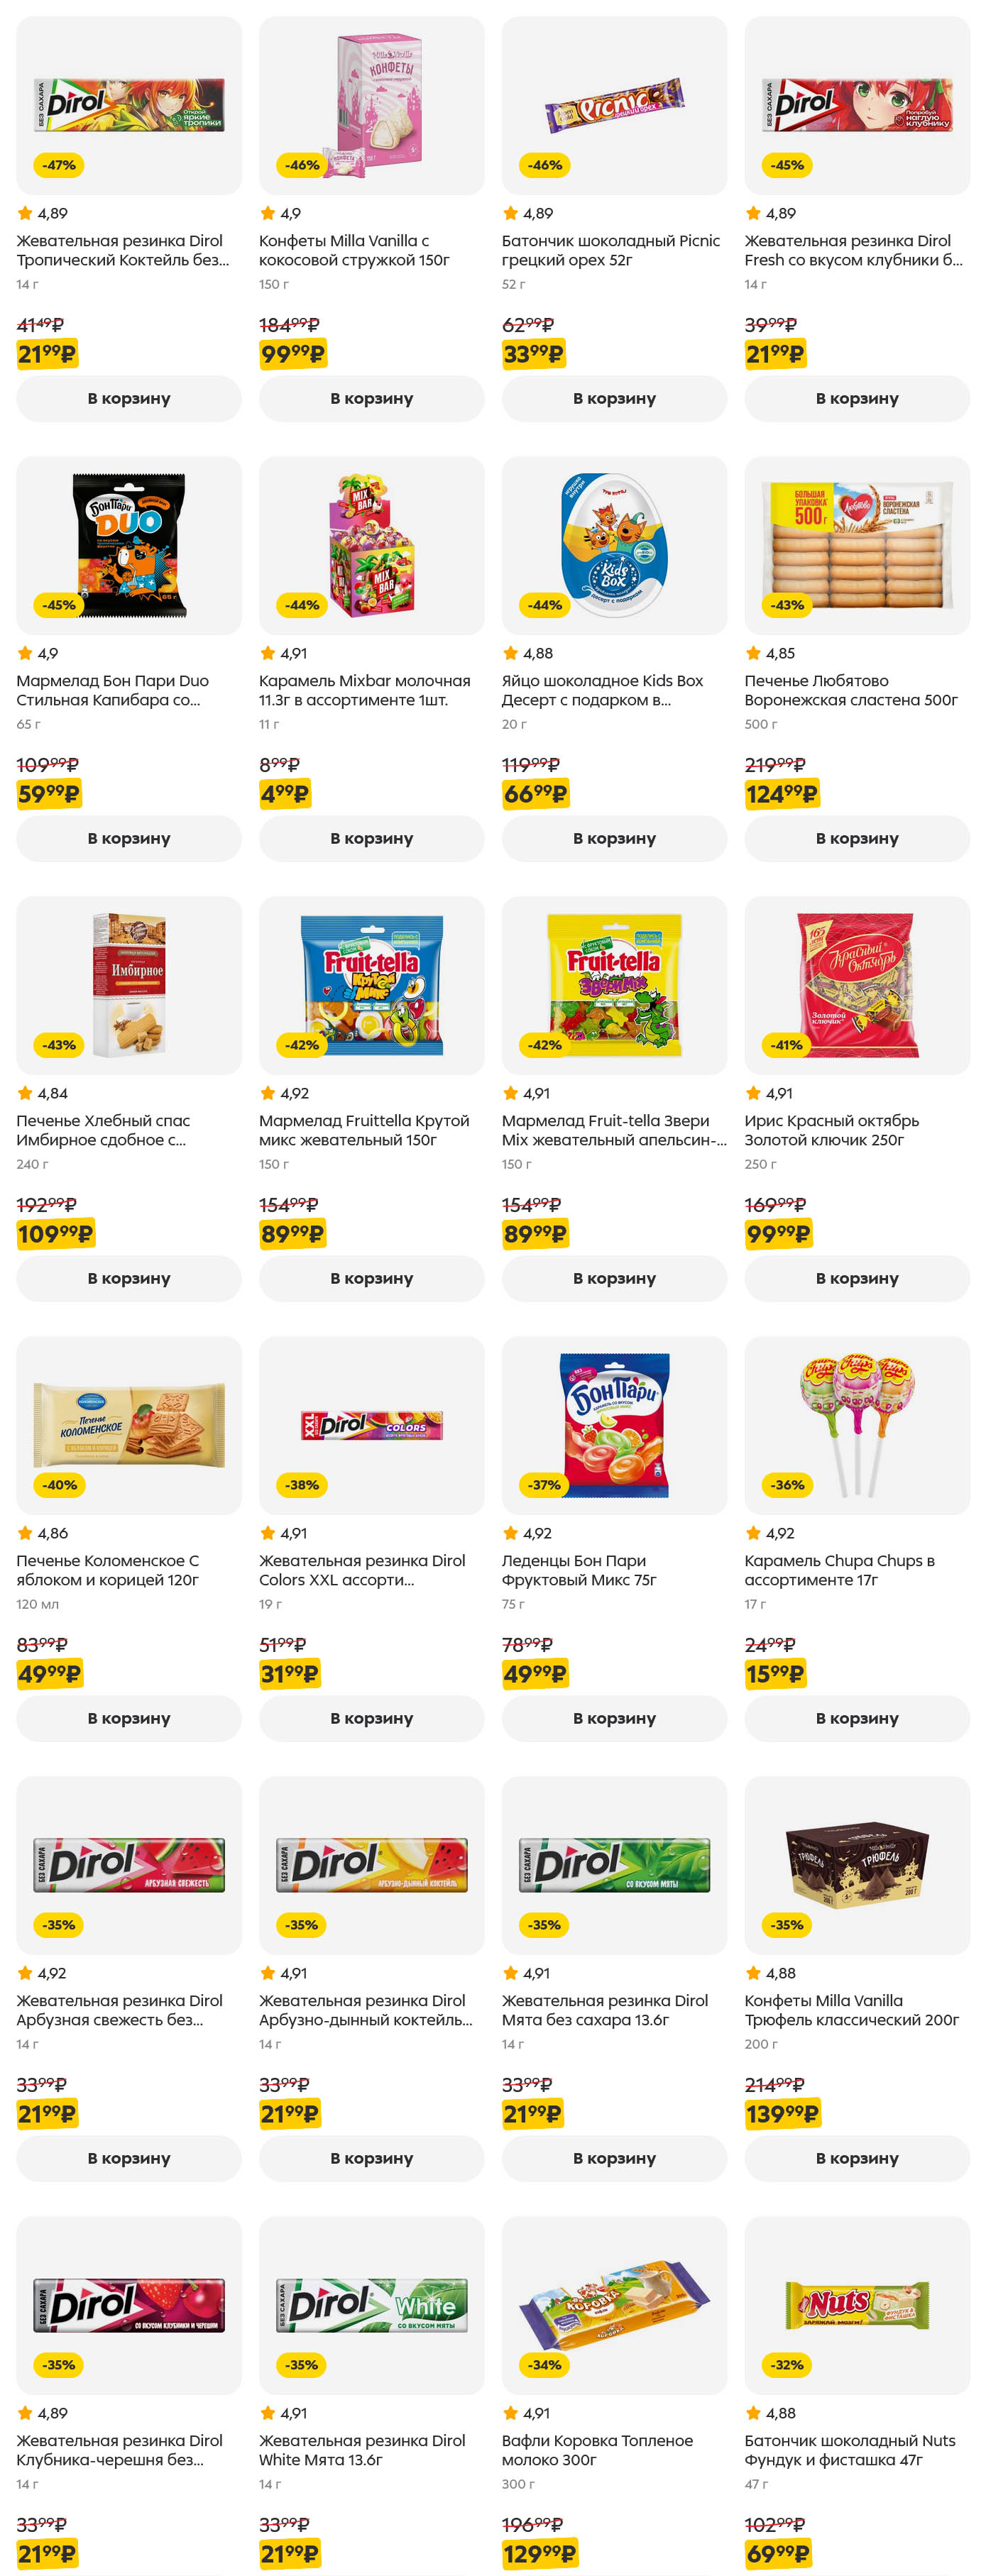This screenshot has width=986, height=2576.
Task: Open the Kids Box chocolate egg image
Action: [614, 545]
